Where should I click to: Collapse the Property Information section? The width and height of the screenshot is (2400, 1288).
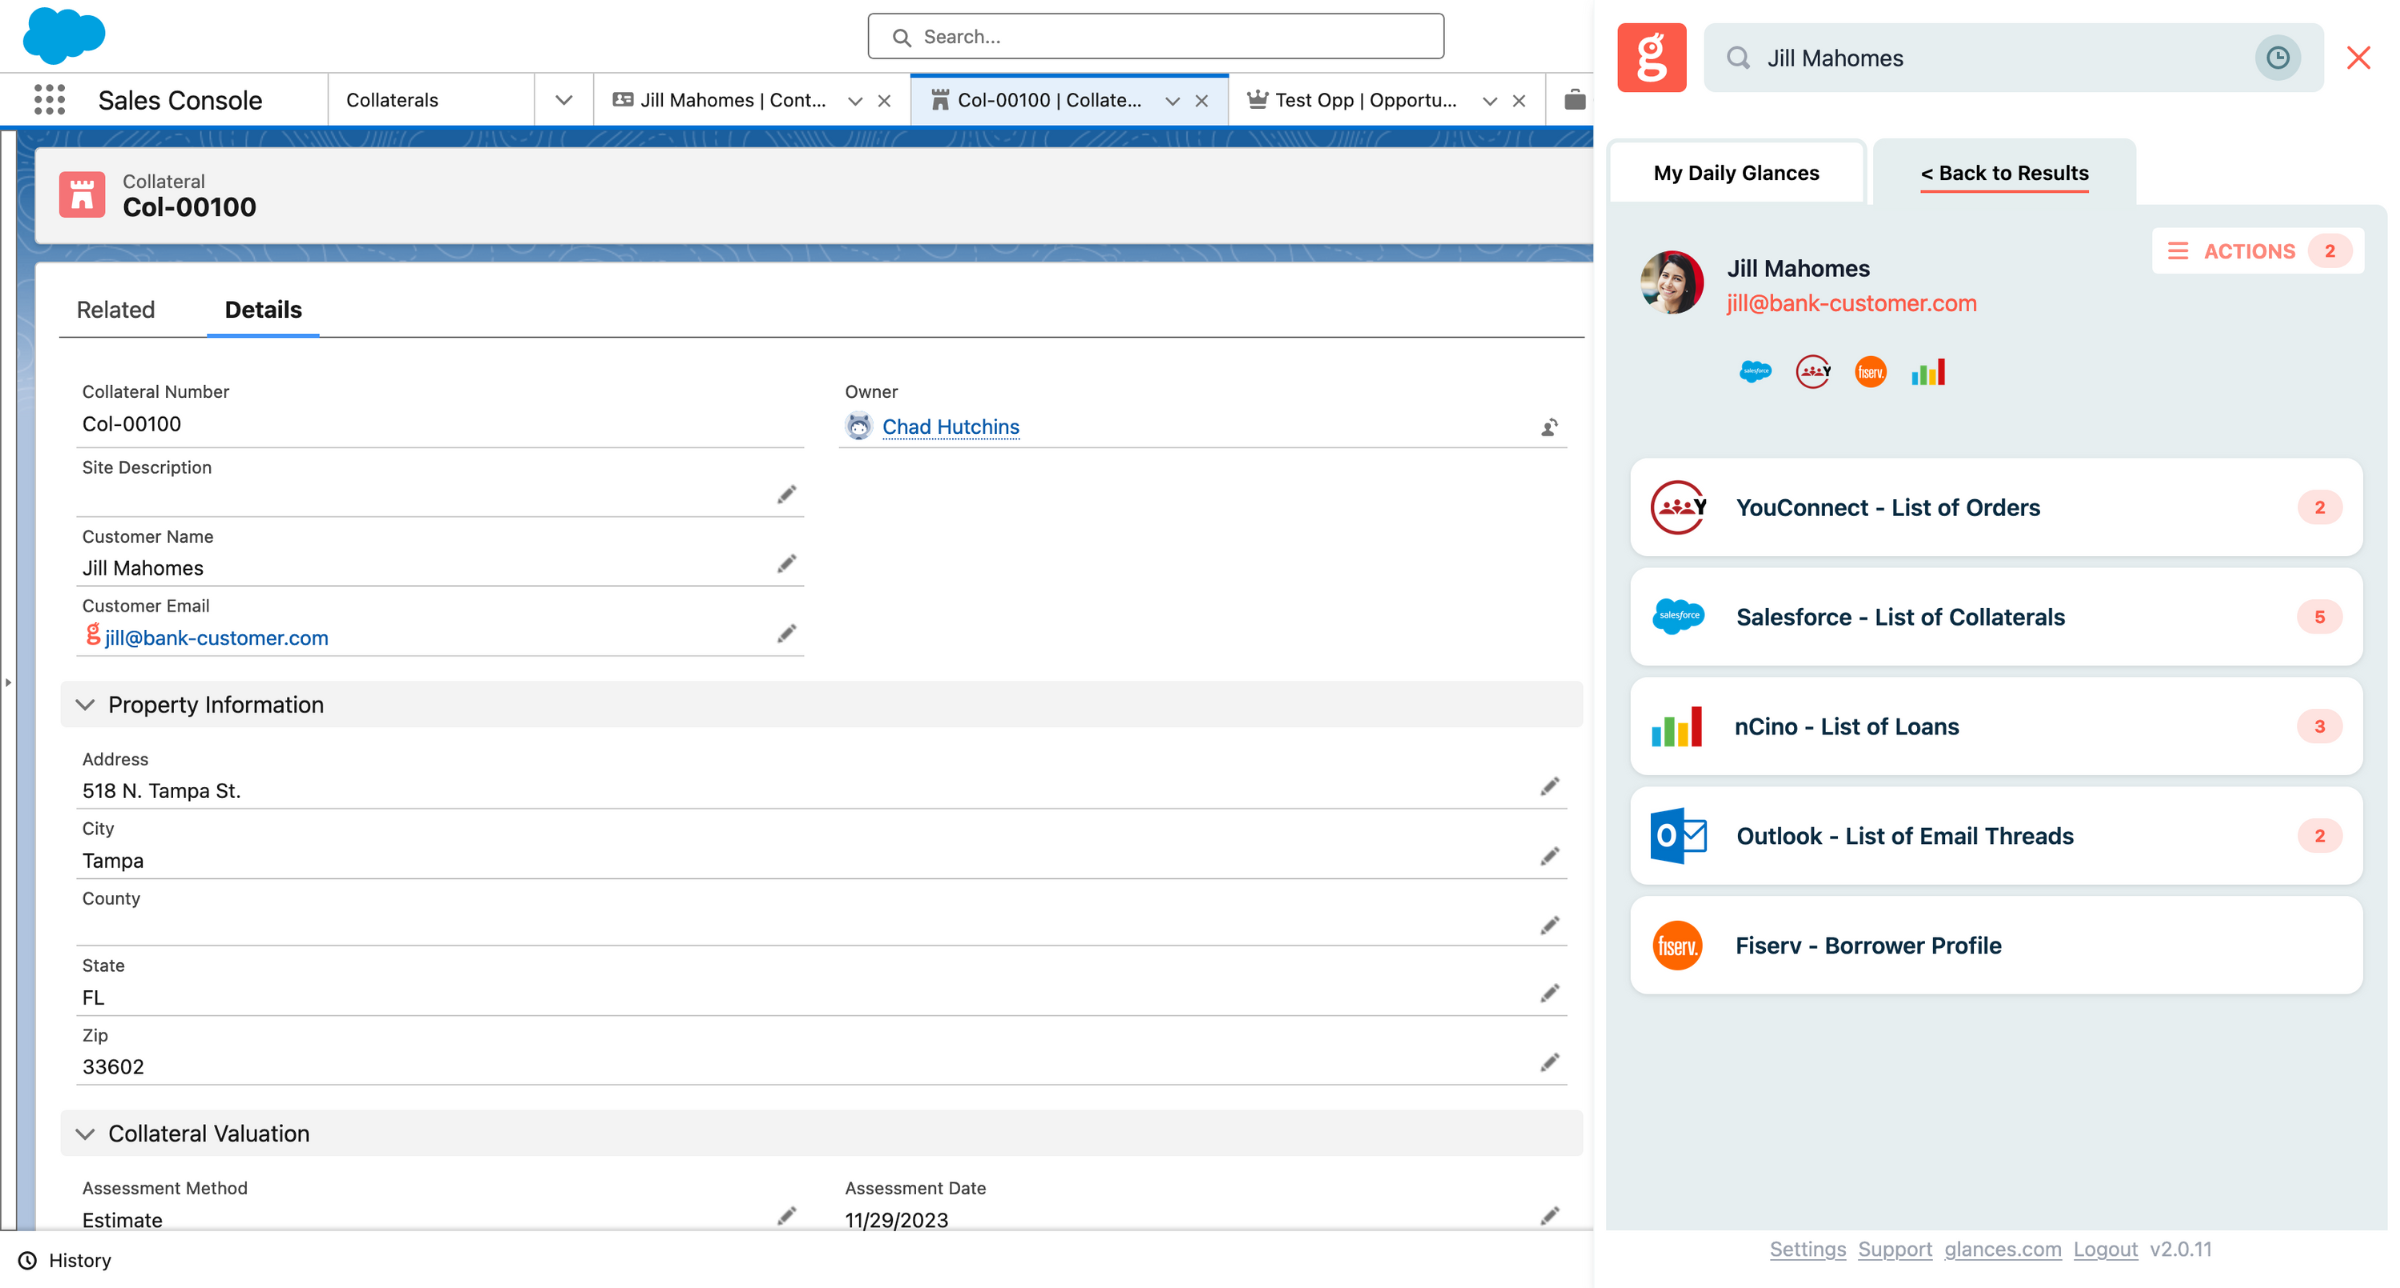tap(85, 705)
